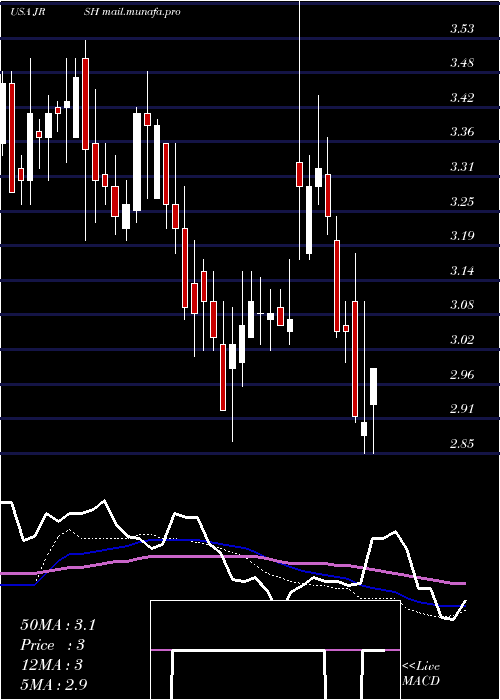The image size is (500, 700).
Task: Click the '<<Live MACD' label
Action: click(421, 674)
